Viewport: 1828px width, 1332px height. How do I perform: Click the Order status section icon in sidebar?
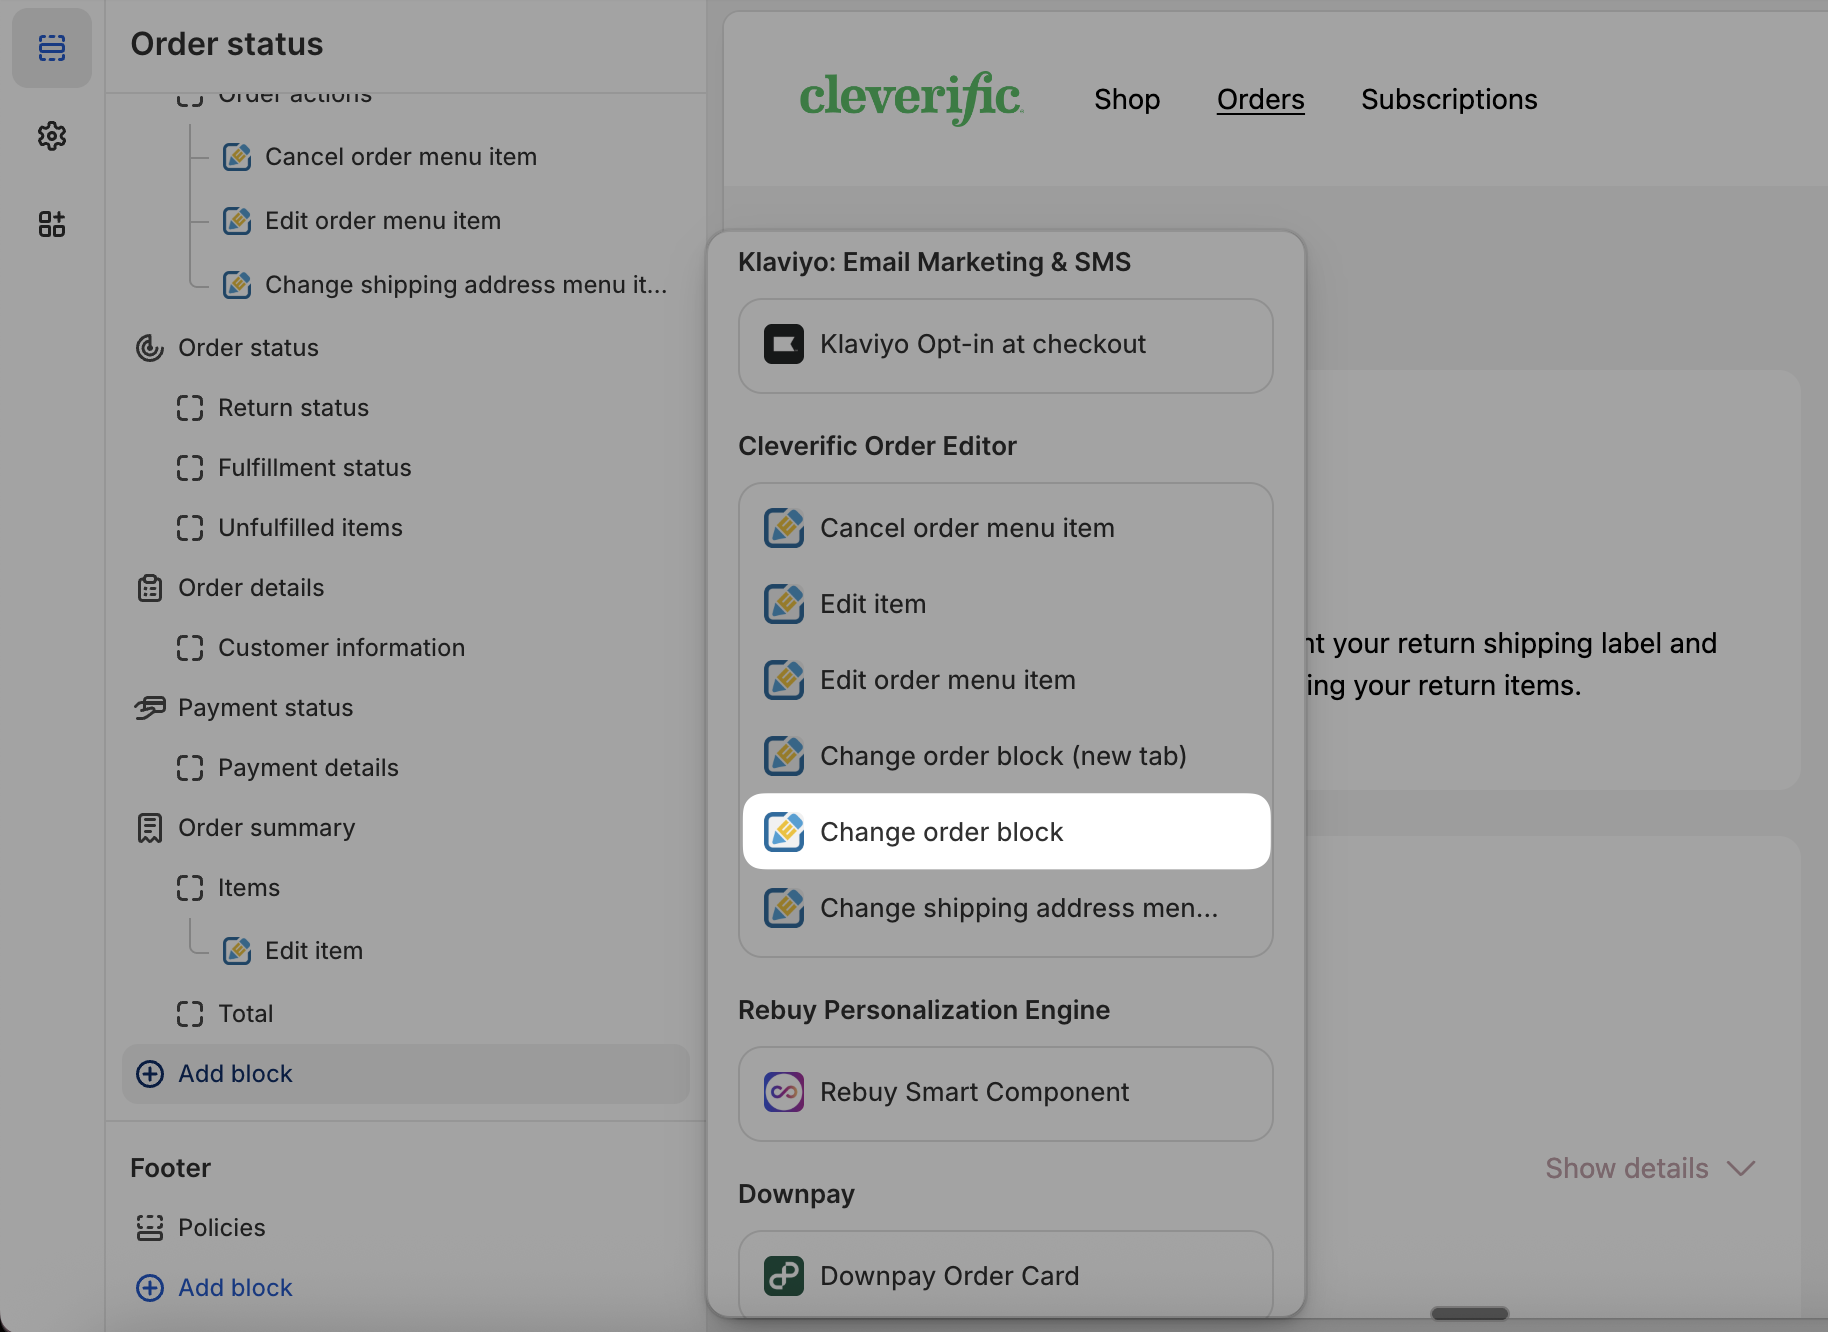150,348
